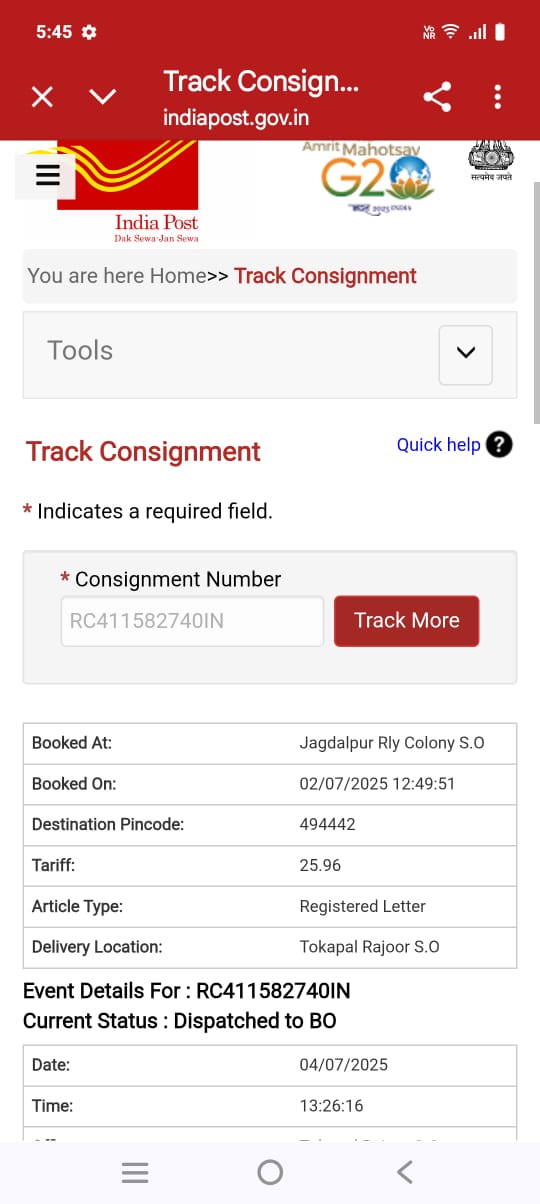Tap the indiapost.gov.in URL text
Image resolution: width=540 pixels, height=1204 pixels.
tap(236, 118)
